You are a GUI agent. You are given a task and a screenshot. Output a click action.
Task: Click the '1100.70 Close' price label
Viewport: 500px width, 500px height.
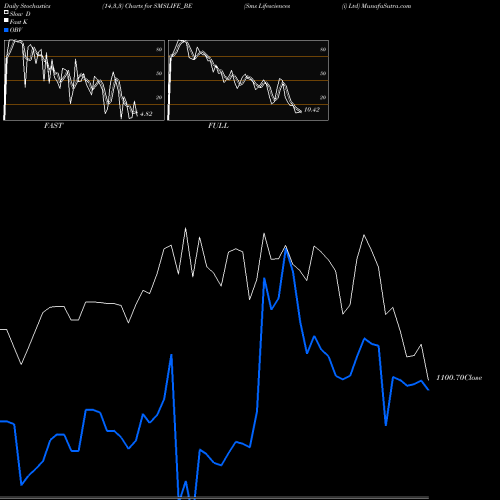(459, 378)
